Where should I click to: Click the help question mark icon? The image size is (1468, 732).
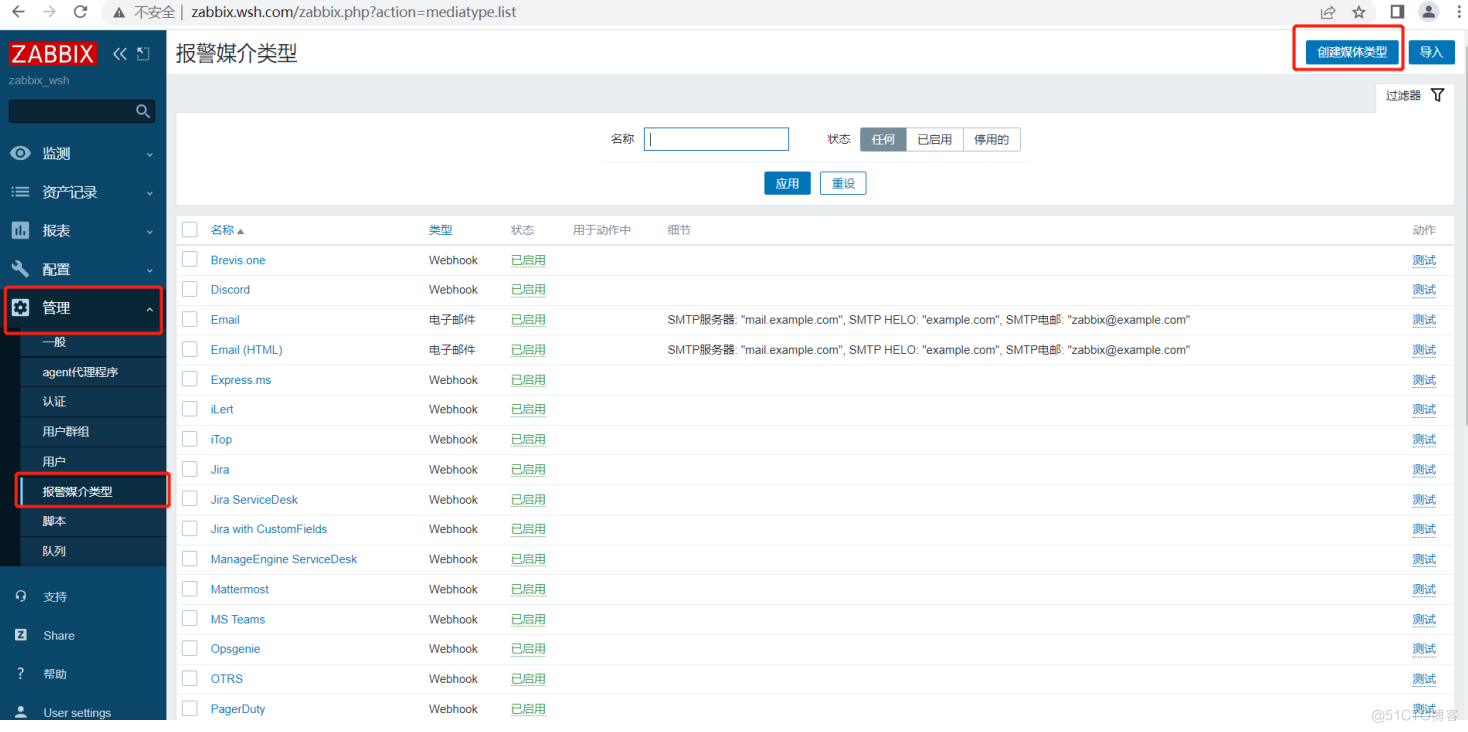click(x=20, y=674)
